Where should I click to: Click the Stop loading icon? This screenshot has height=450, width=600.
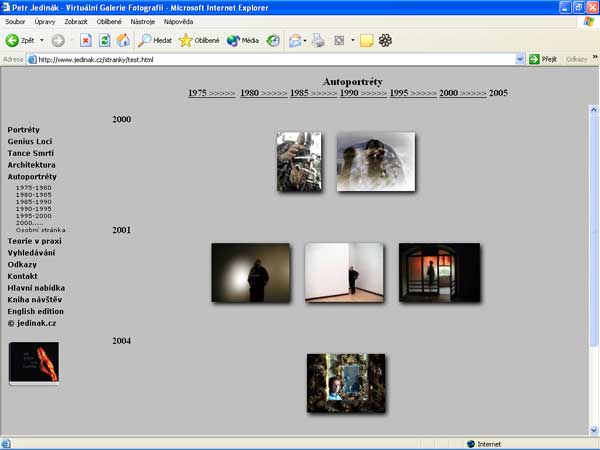(x=86, y=41)
